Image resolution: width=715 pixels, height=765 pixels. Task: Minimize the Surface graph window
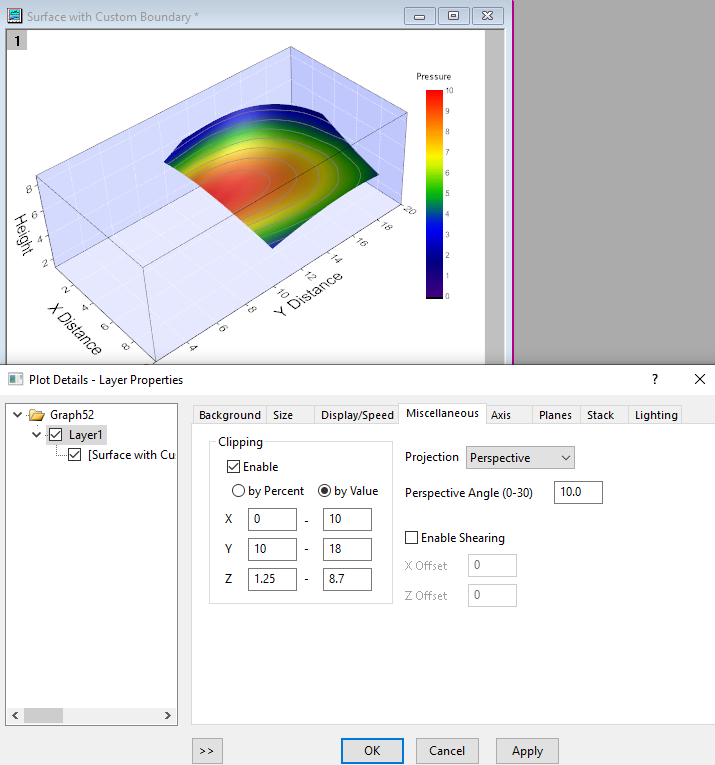coord(420,17)
